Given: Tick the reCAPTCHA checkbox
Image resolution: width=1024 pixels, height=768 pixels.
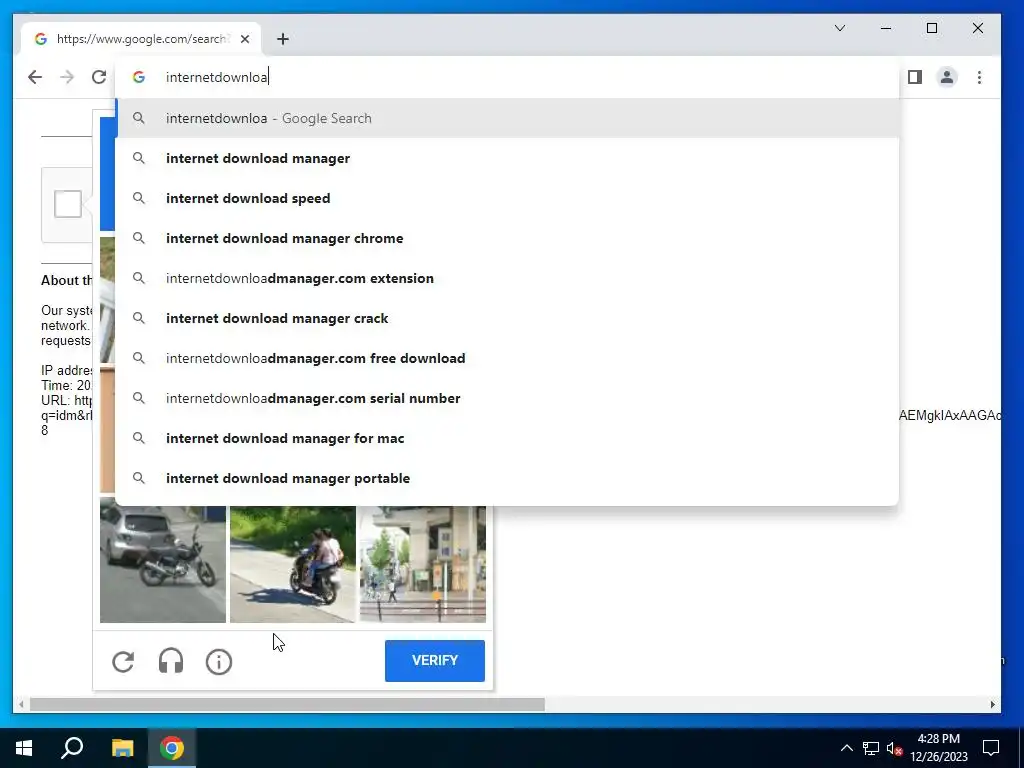Looking at the screenshot, I should coord(68,204).
